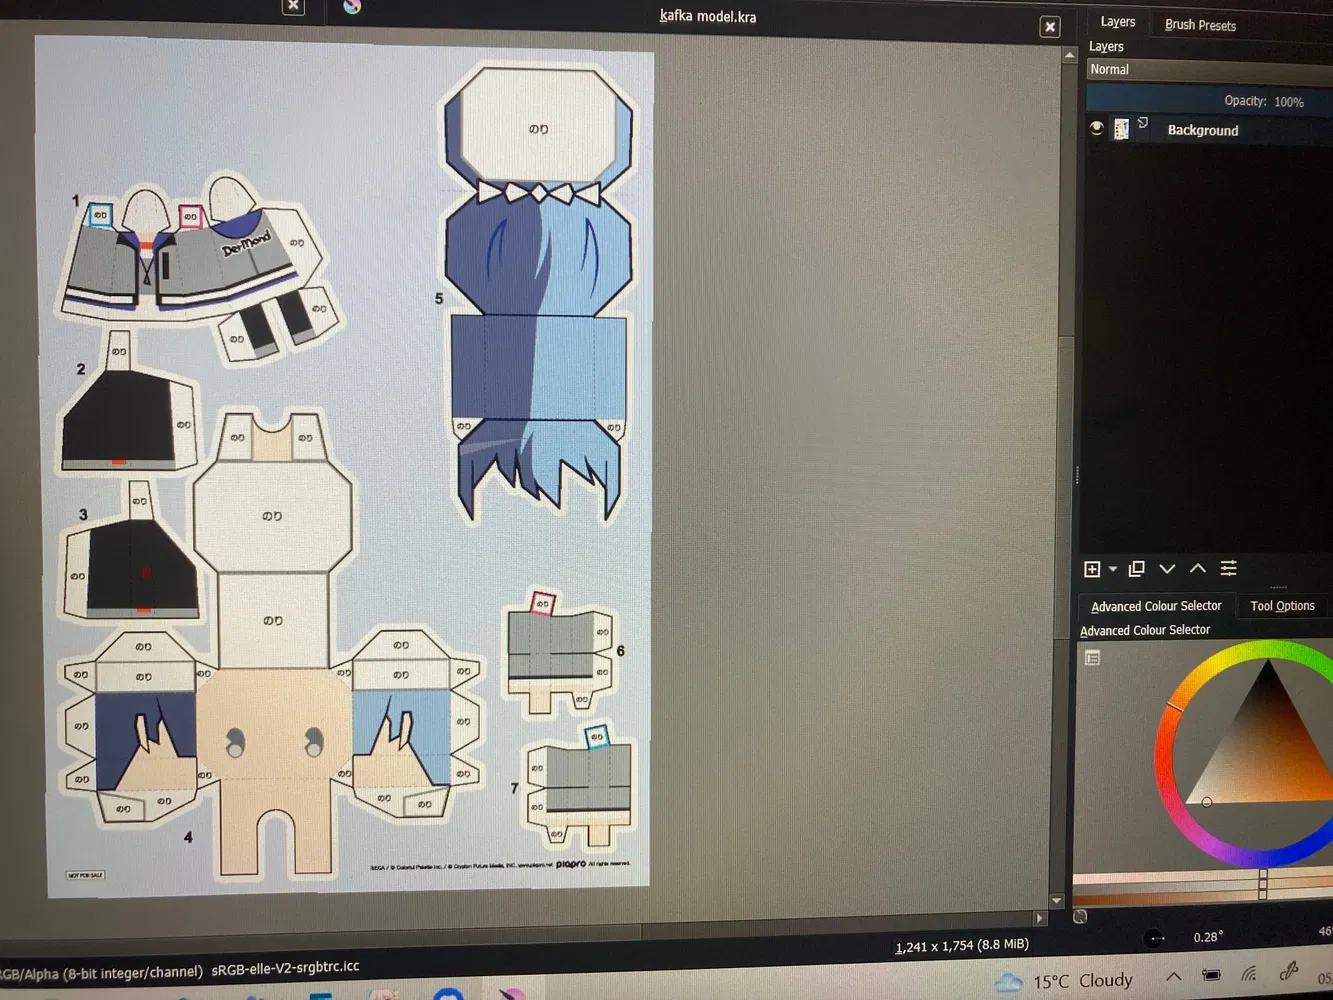Click the Wi-Fi icon in system tray
Image resolution: width=1333 pixels, height=1000 pixels.
tap(1248, 972)
